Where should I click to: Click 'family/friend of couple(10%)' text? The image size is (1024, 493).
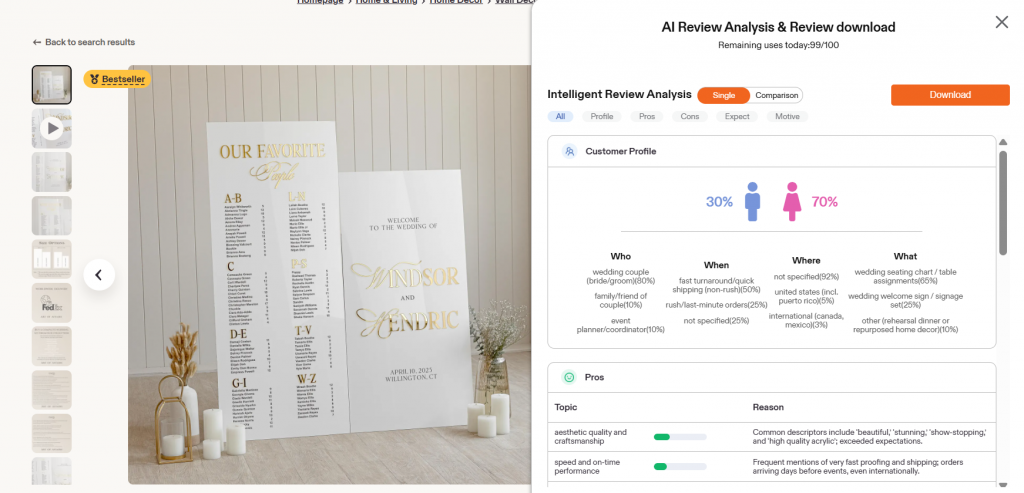[620, 300]
